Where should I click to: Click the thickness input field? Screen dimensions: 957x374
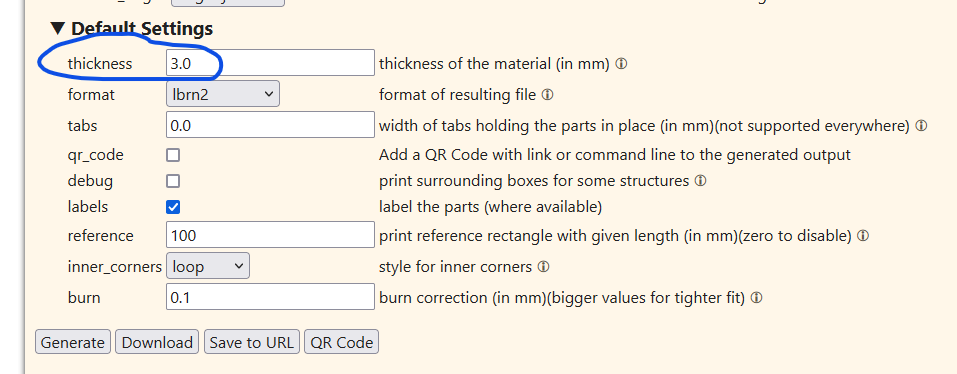pyautogui.click(x=270, y=63)
